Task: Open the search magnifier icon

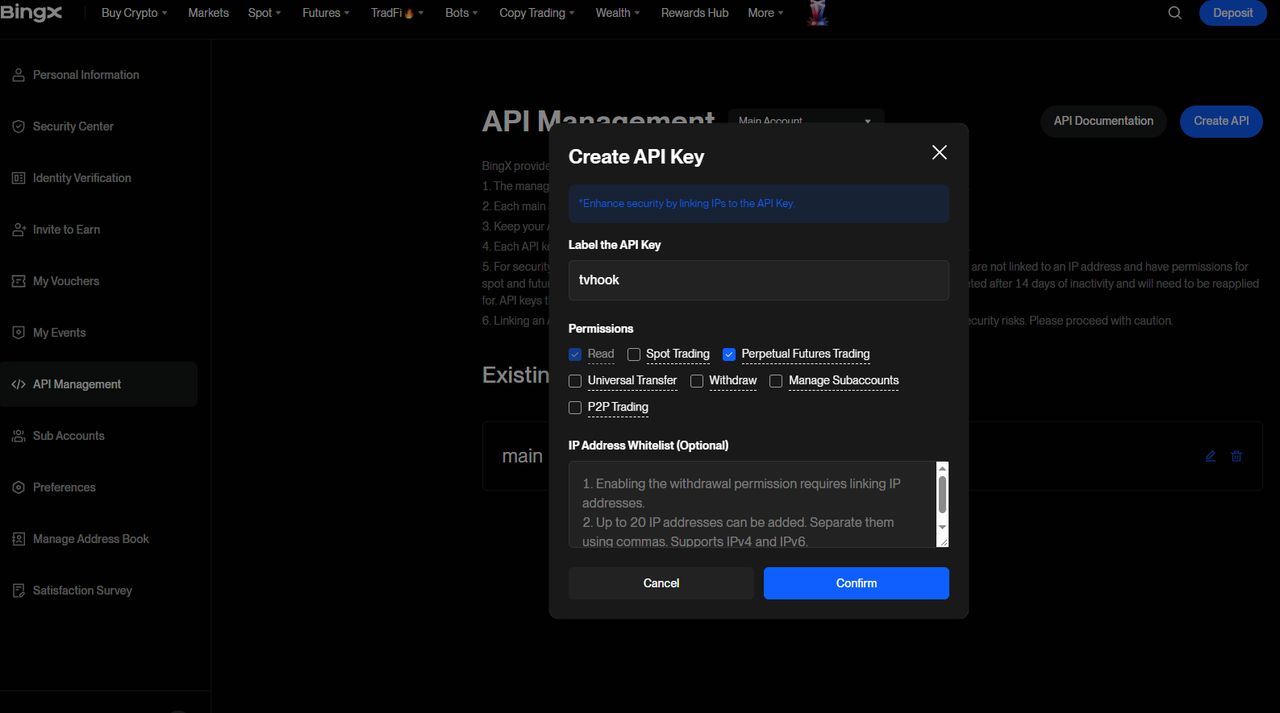Action: [x=1175, y=13]
